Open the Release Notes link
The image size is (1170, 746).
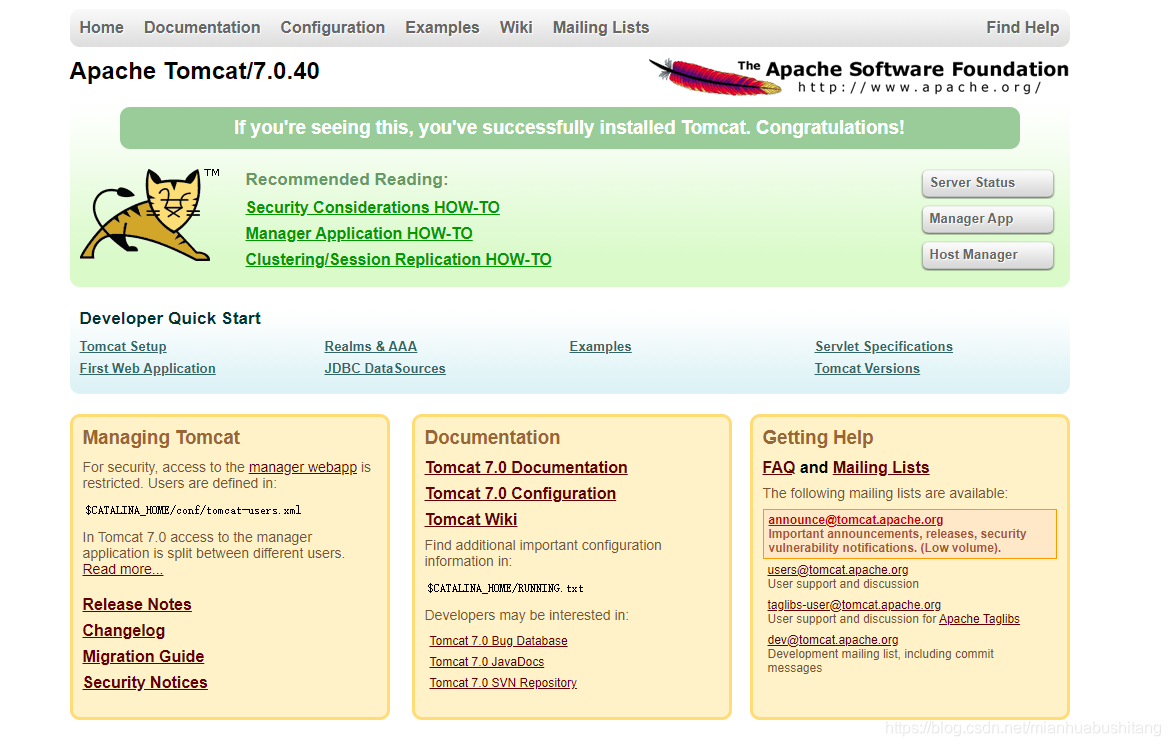click(137, 604)
